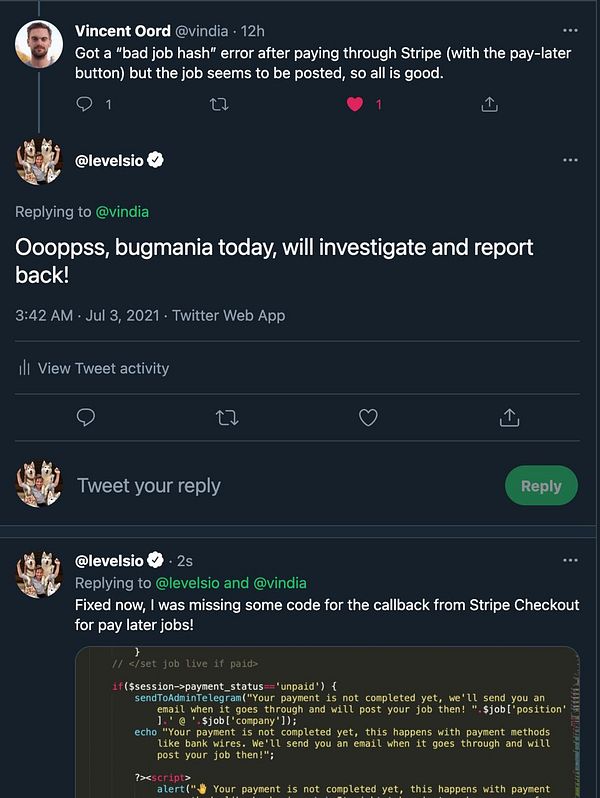
Task: Open View Tweet activity
Action: tap(103, 368)
